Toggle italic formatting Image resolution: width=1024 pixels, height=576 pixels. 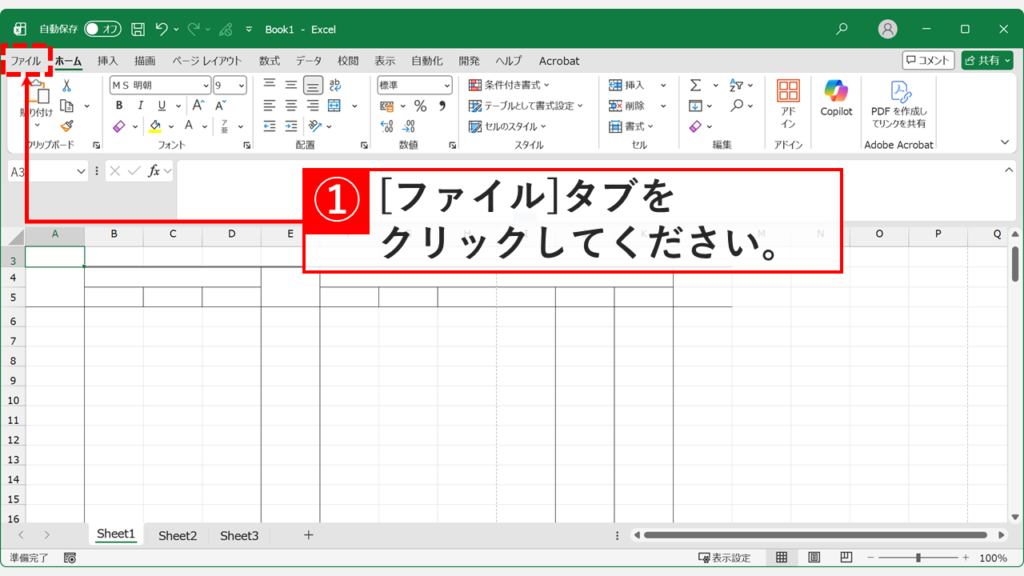pos(140,105)
